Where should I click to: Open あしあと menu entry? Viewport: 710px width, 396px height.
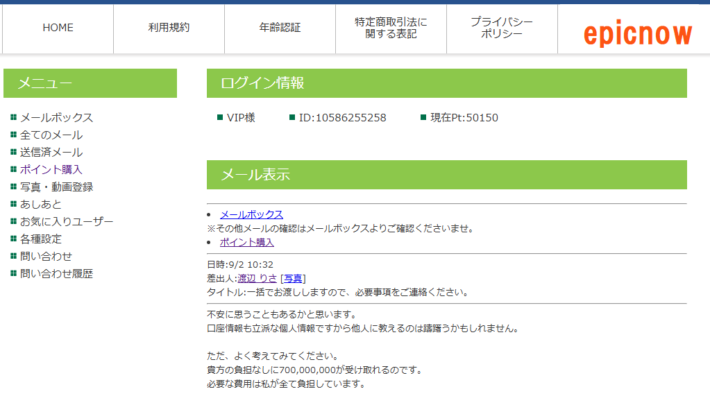click(40, 204)
